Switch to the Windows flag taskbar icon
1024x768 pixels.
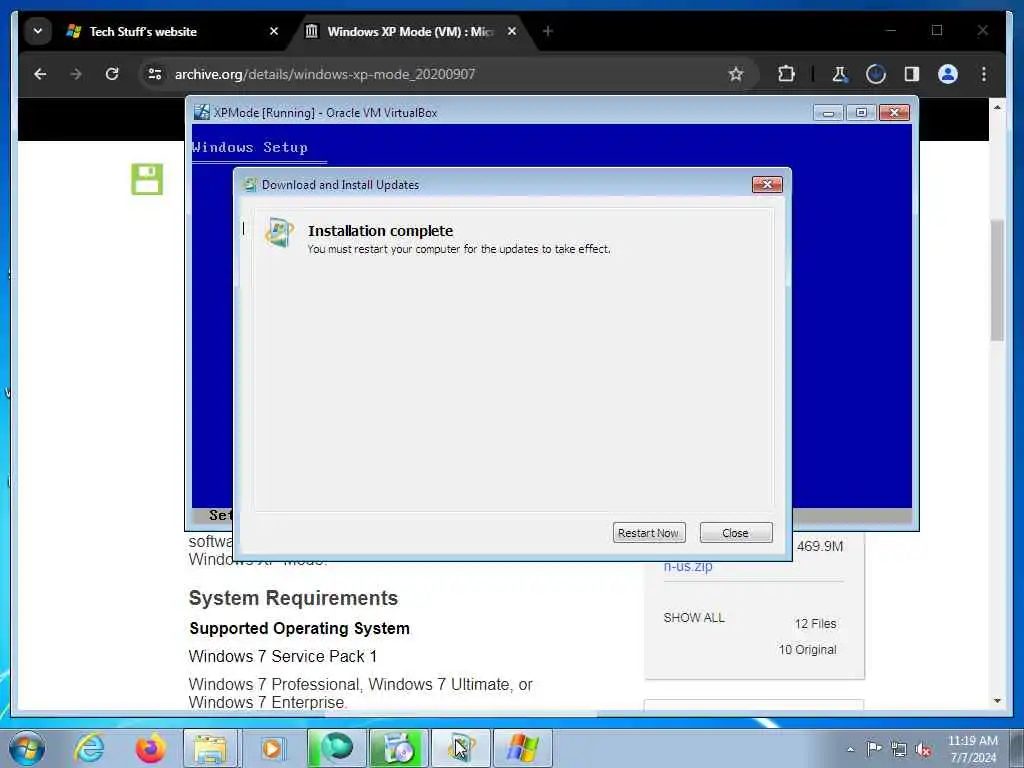coord(522,748)
